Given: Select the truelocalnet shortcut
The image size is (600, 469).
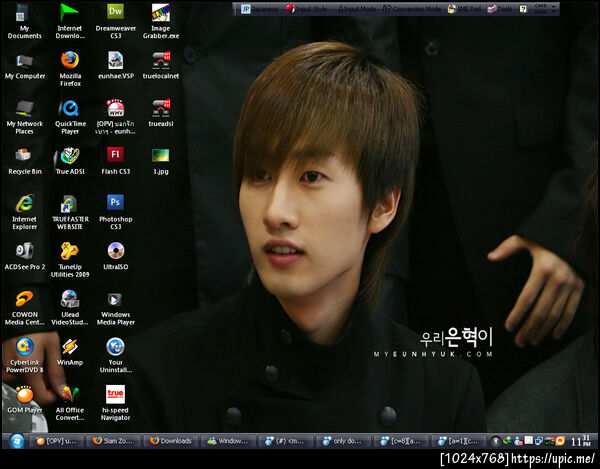Looking at the screenshot, I should [161, 66].
